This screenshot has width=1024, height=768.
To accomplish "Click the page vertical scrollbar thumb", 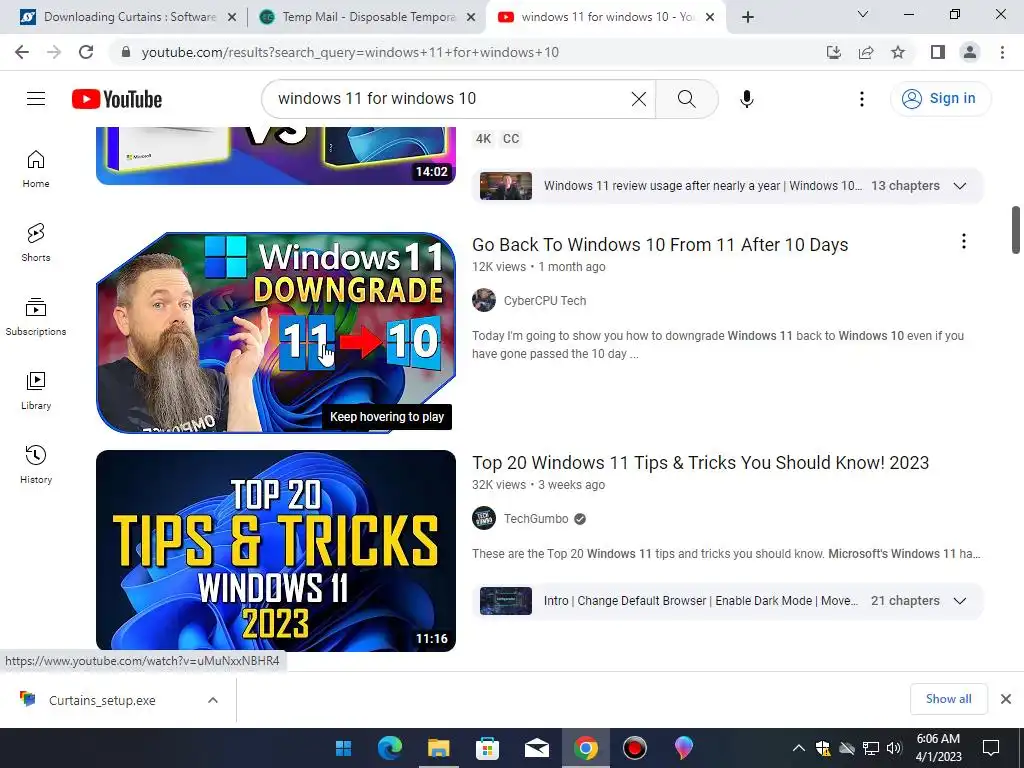I will tap(1016, 230).
